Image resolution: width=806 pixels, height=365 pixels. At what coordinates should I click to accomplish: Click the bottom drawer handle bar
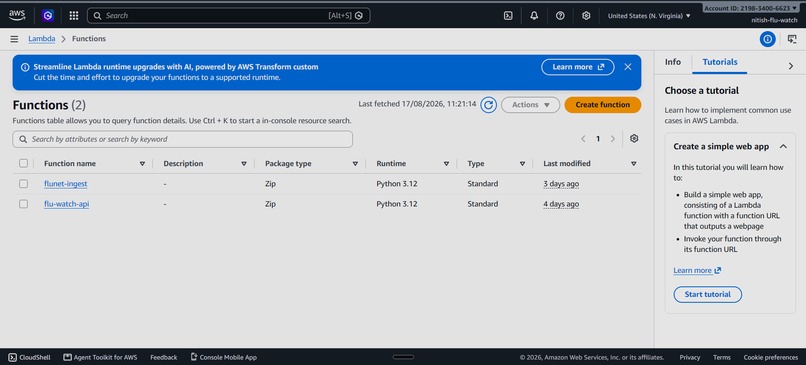[403, 357]
